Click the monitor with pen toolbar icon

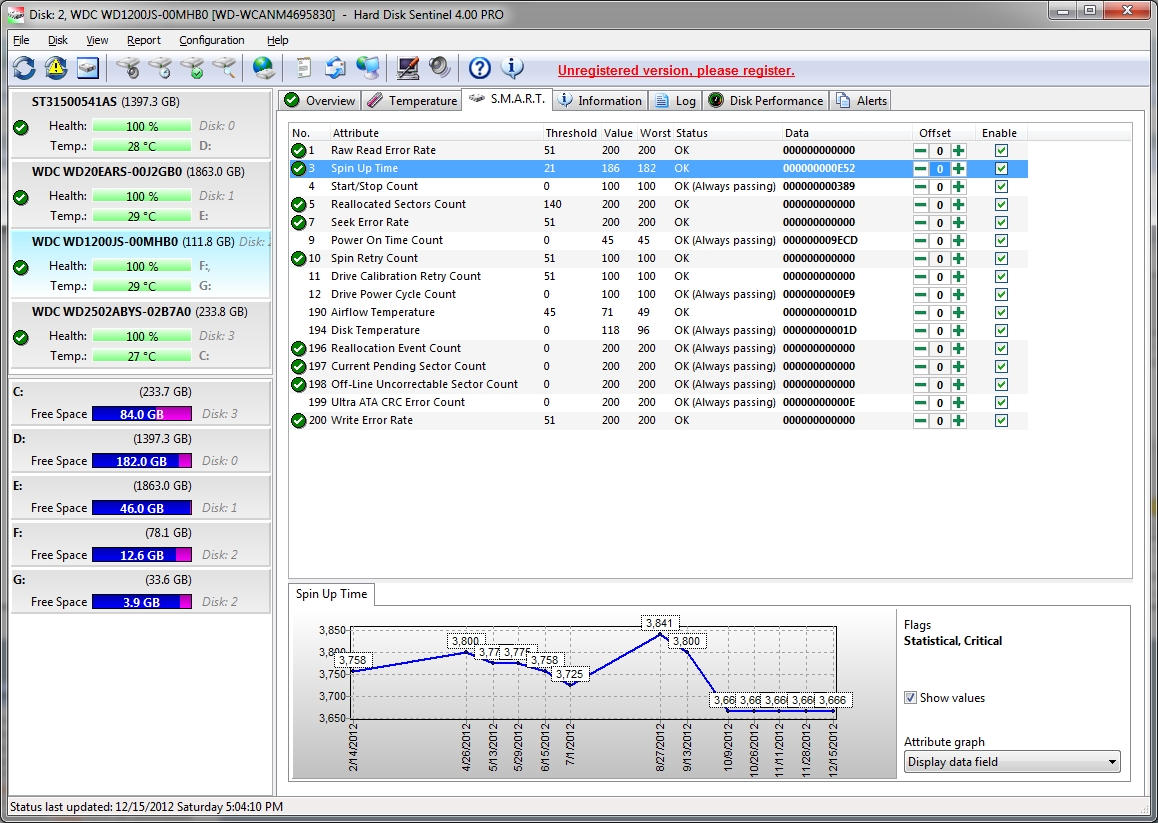click(x=407, y=68)
